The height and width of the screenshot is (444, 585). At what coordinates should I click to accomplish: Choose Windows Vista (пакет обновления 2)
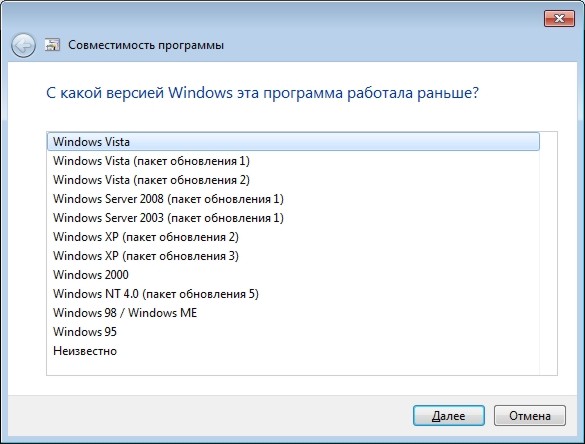click(x=293, y=180)
